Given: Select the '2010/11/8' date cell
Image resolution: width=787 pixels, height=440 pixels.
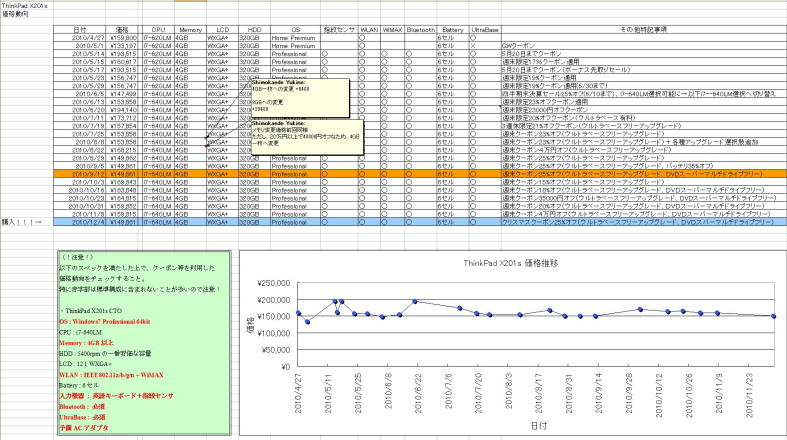Looking at the screenshot, I should tap(79, 214).
